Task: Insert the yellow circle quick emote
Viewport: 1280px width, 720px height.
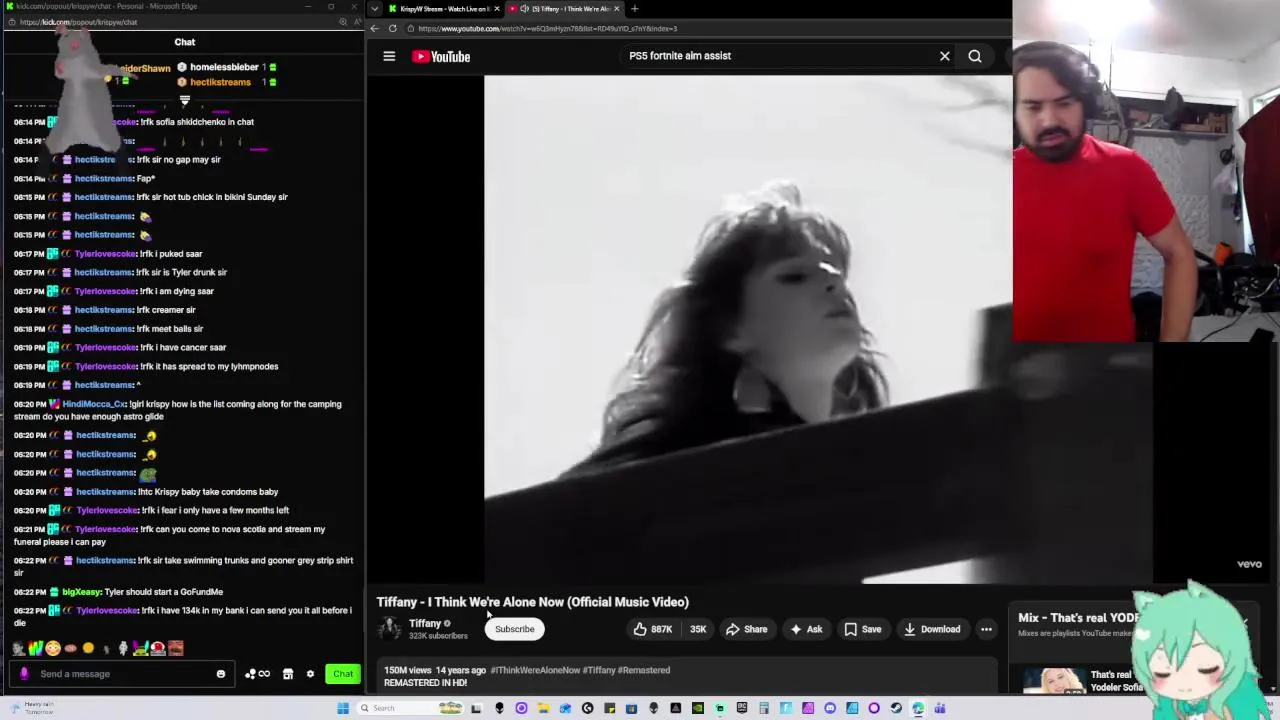Action: tap(88, 648)
